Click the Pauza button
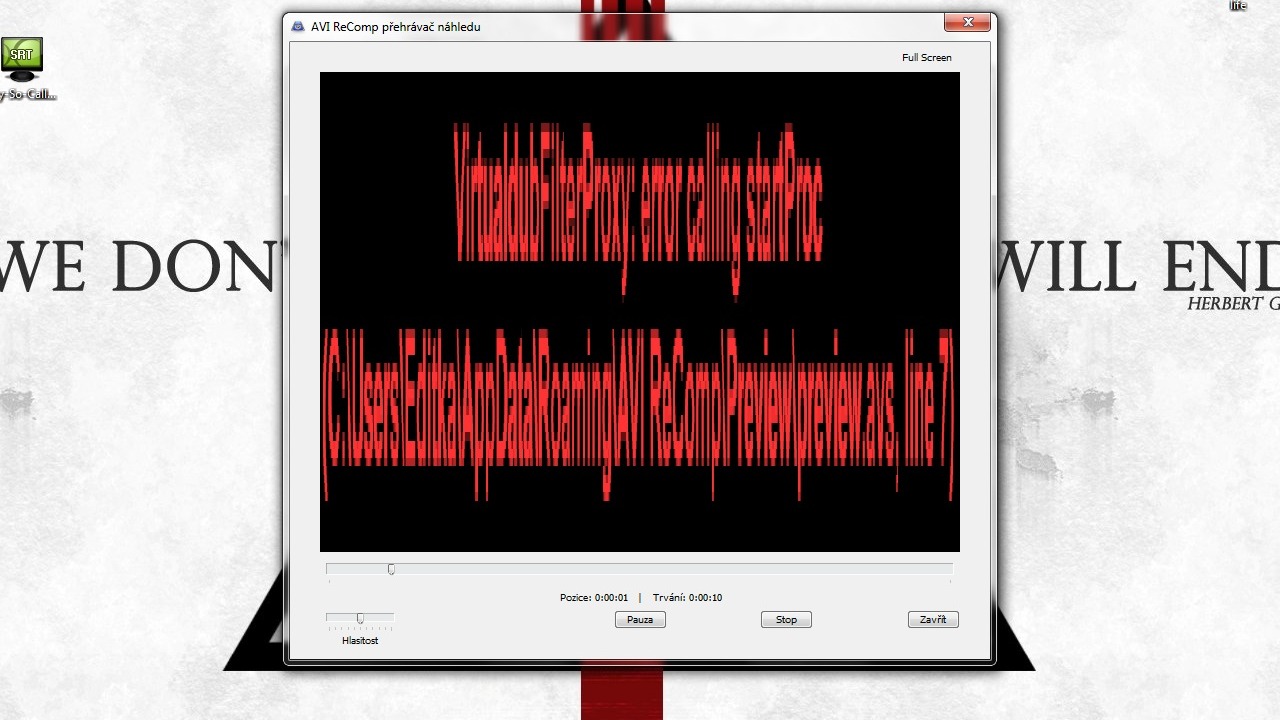The image size is (1280, 720). coord(640,620)
